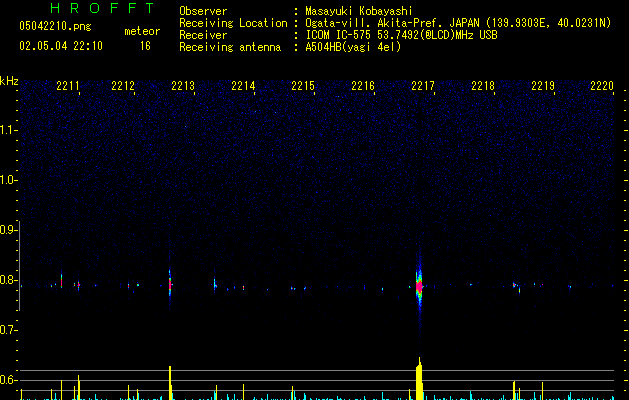This screenshot has height=400, width=629.
Task: Click the meteor count value 16
Action: tap(145, 46)
